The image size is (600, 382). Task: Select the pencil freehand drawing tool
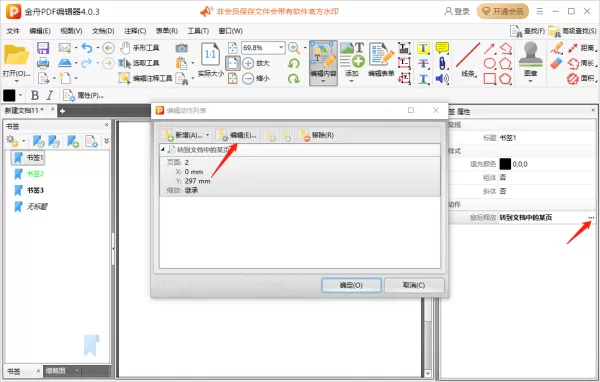point(557,48)
